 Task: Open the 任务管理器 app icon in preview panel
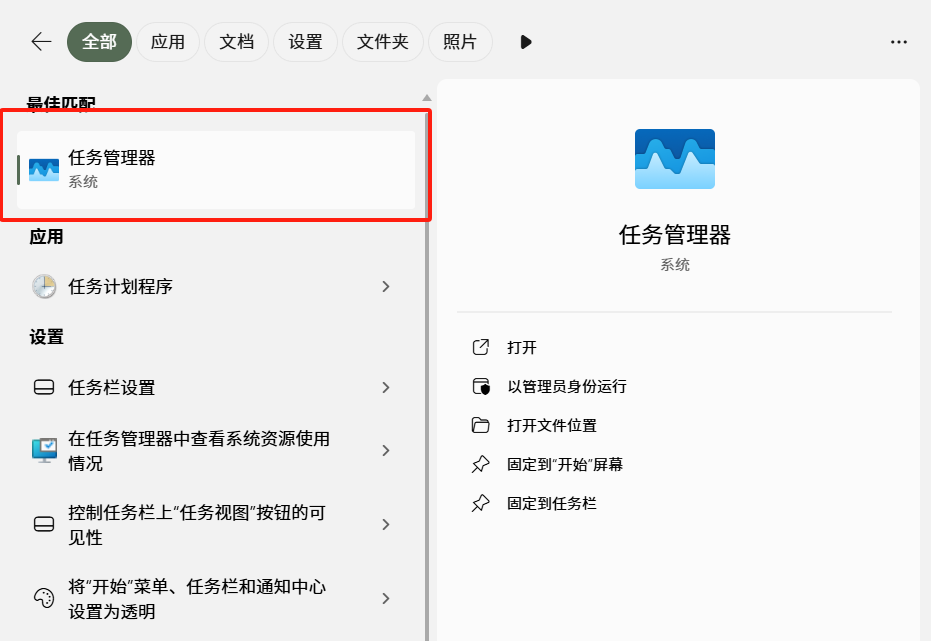tap(674, 158)
